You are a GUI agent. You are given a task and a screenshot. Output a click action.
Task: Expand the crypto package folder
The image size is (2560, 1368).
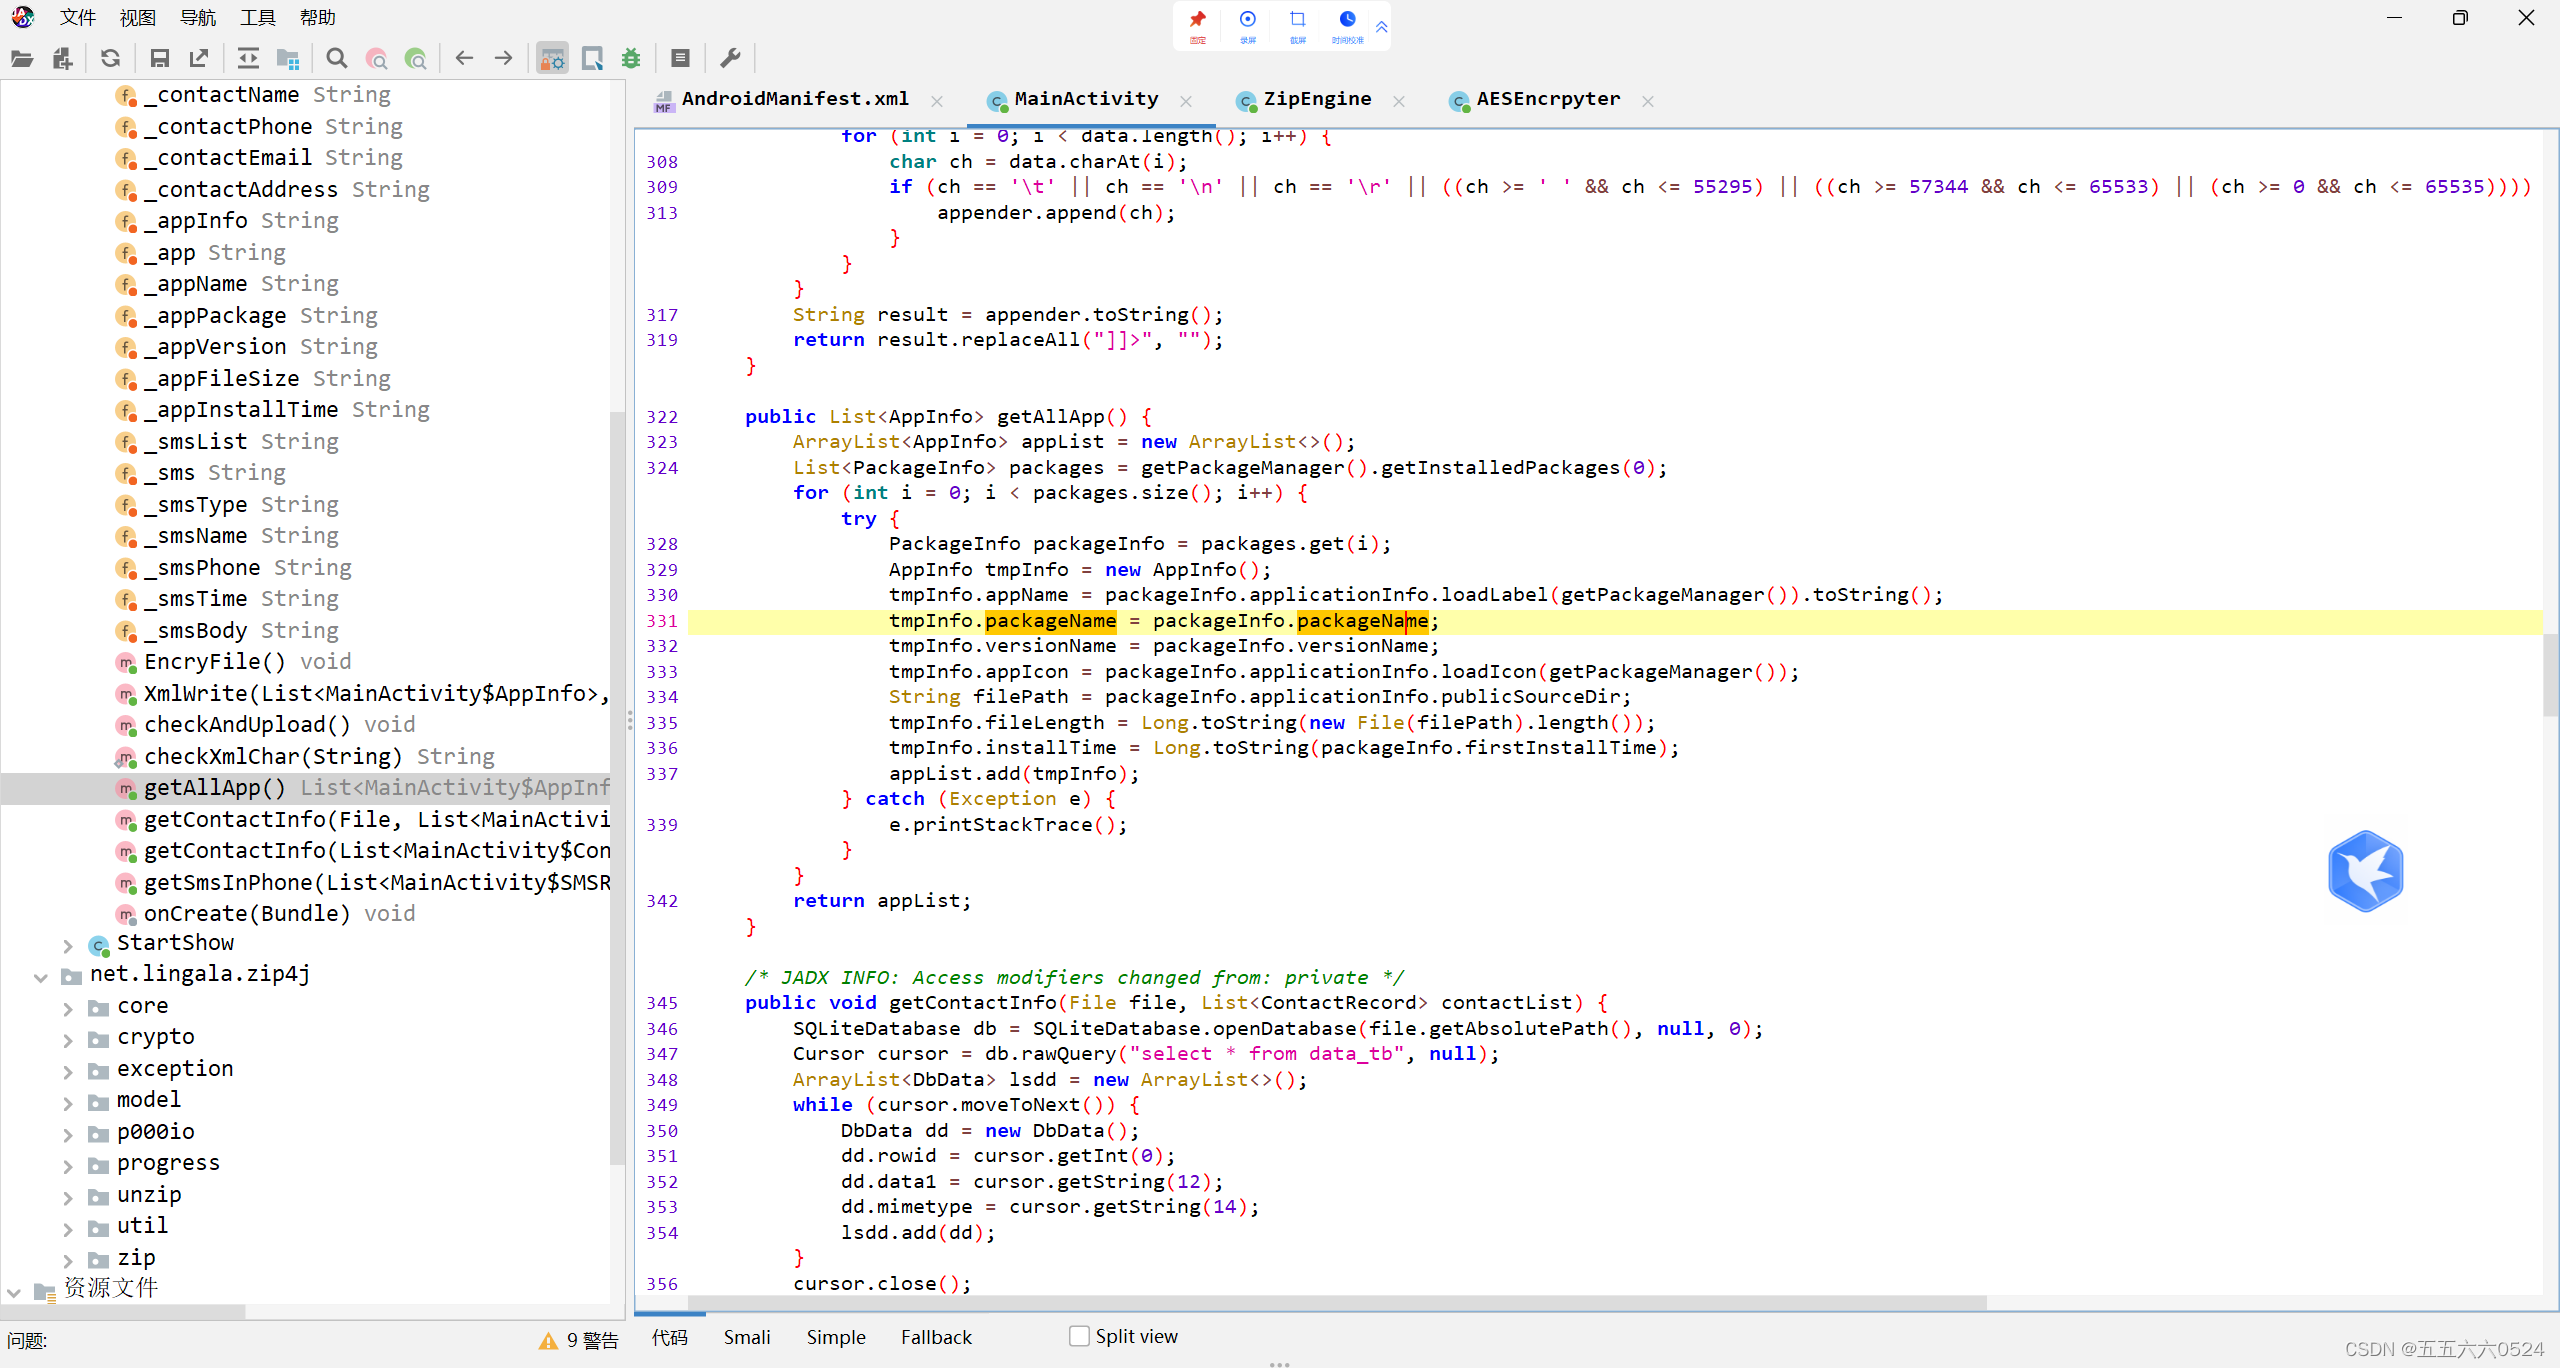[68, 1039]
